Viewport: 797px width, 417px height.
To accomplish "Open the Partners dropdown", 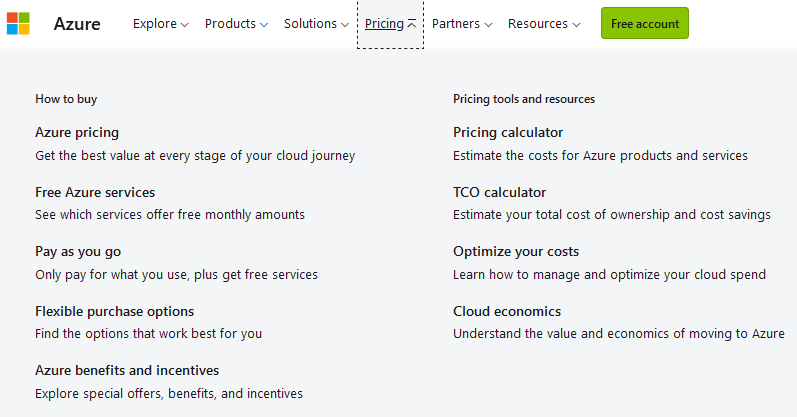I will coord(462,24).
